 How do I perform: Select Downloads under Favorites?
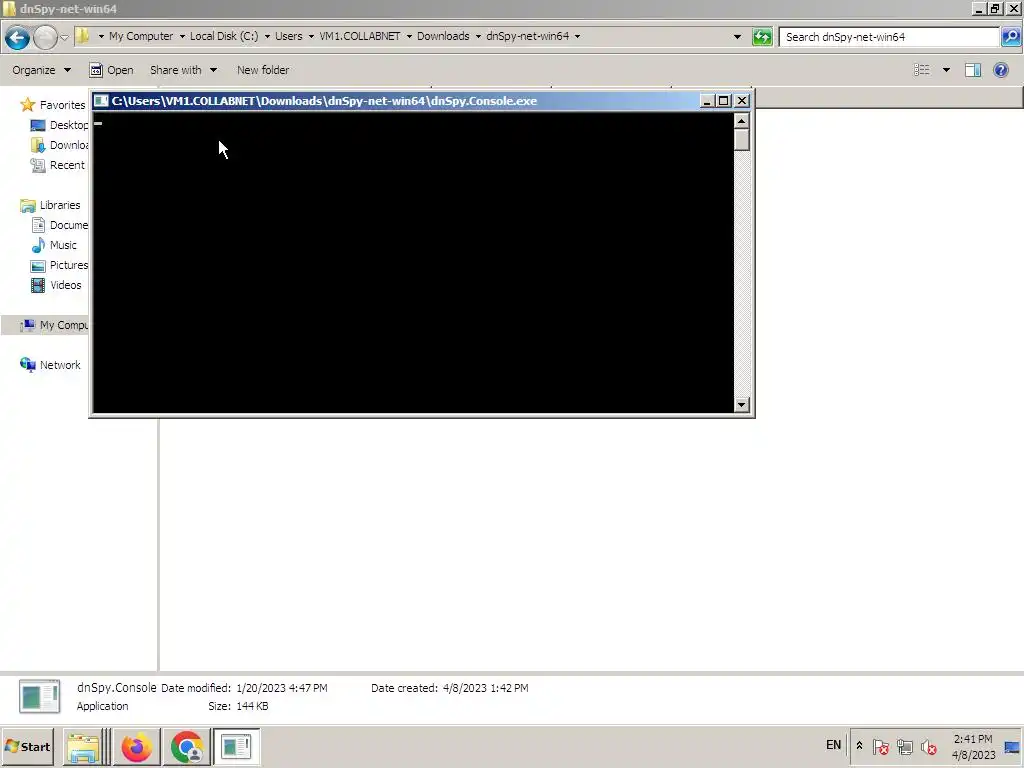click(x=59, y=145)
